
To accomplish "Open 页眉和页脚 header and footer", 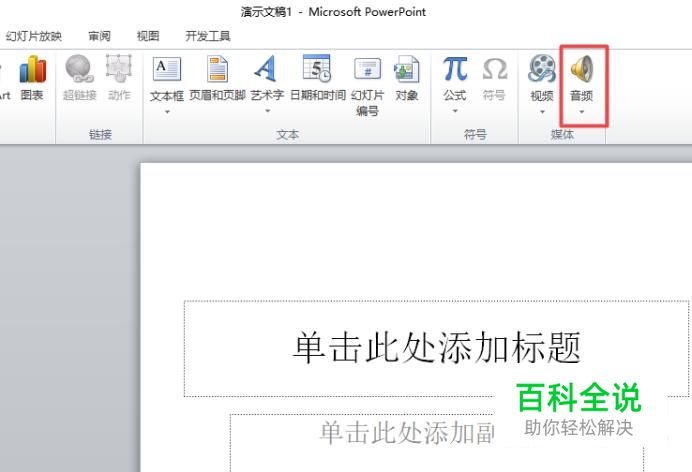I will (217, 69).
